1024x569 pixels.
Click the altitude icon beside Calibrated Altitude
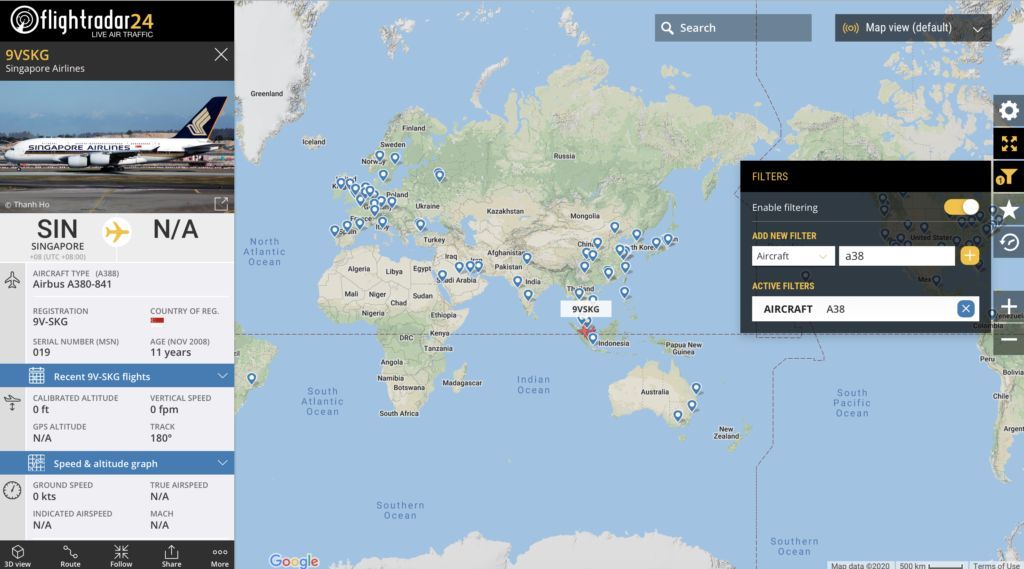click(12, 402)
